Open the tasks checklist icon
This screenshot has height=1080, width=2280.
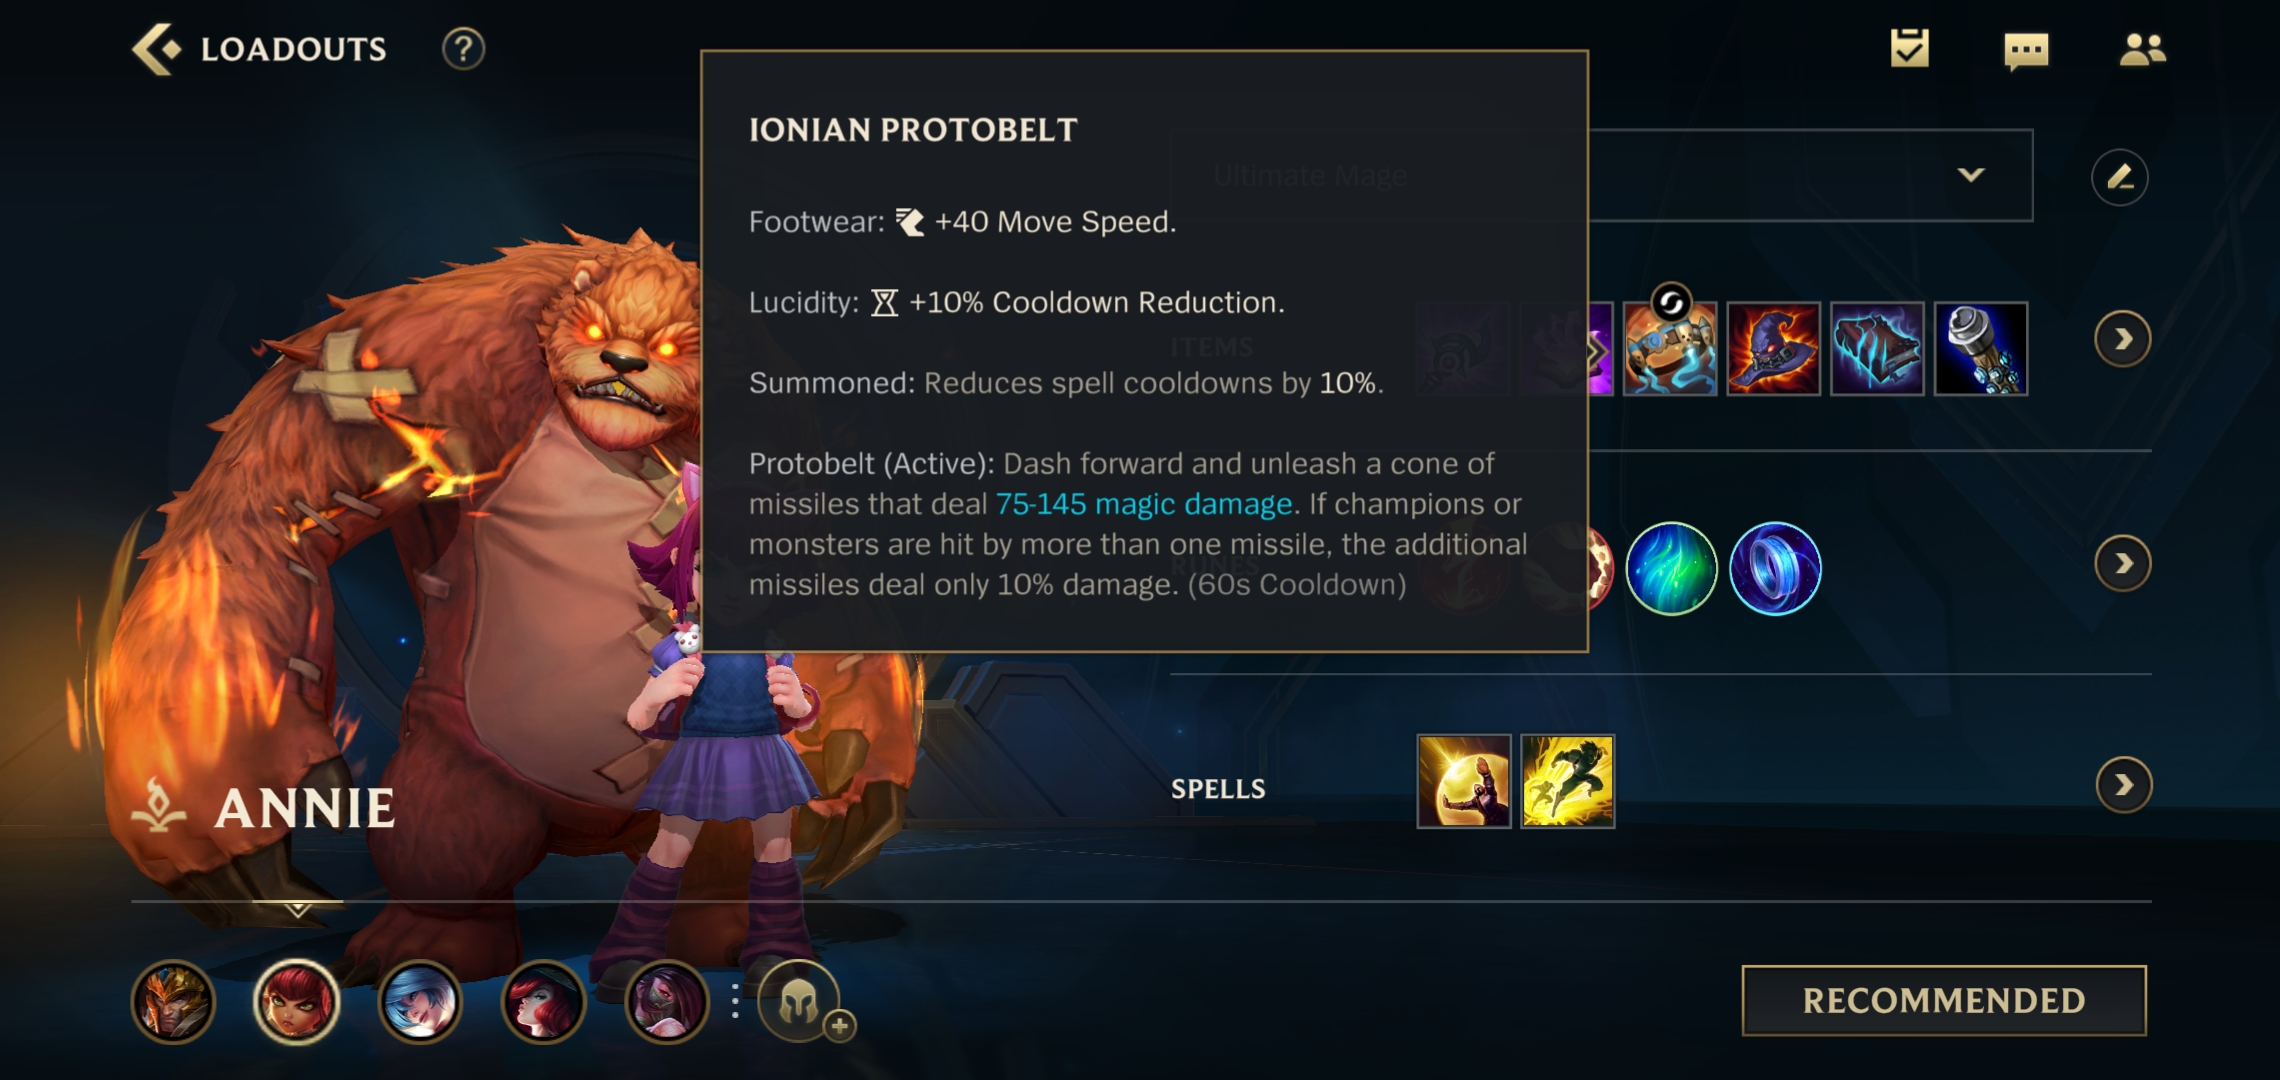pos(1909,48)
